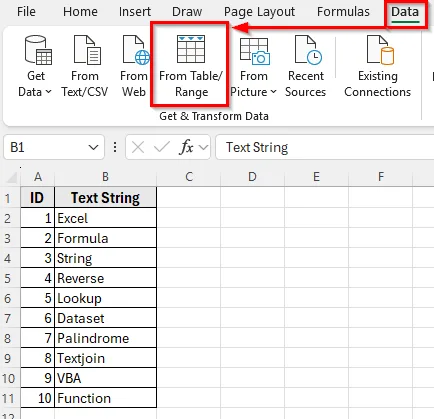Select the cell containing Reverse
This screenshot has width=434, height=419.
[105, 278]
